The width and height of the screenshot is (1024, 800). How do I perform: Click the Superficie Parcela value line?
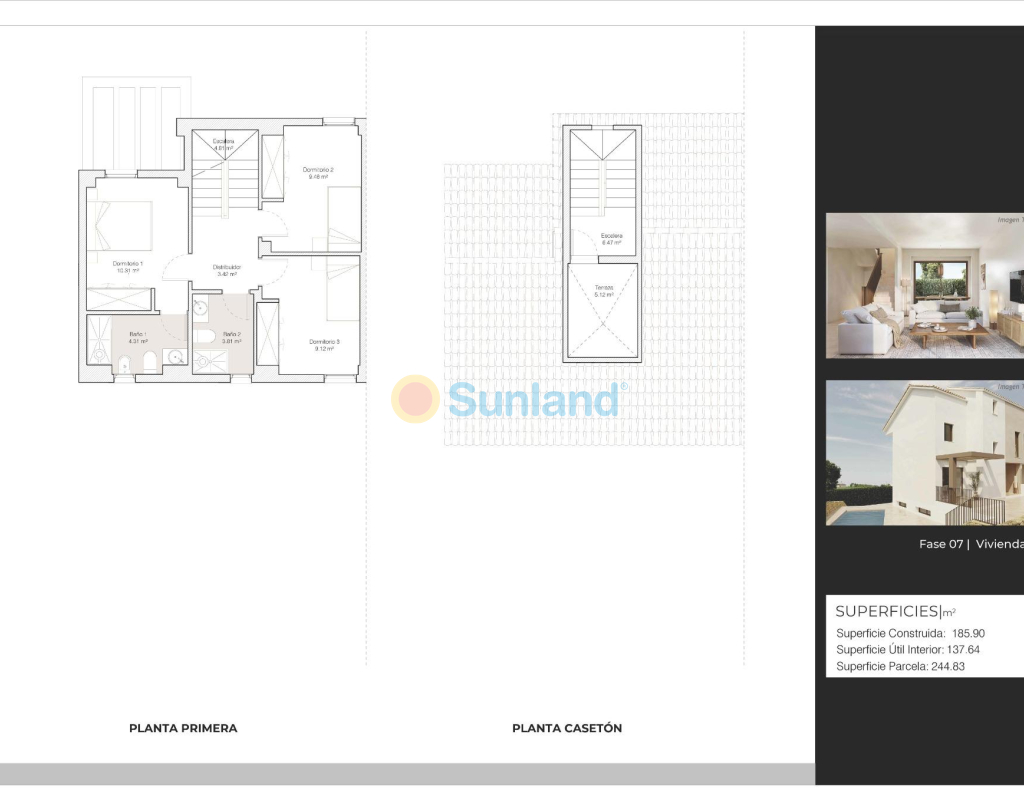tap(900, 666)
